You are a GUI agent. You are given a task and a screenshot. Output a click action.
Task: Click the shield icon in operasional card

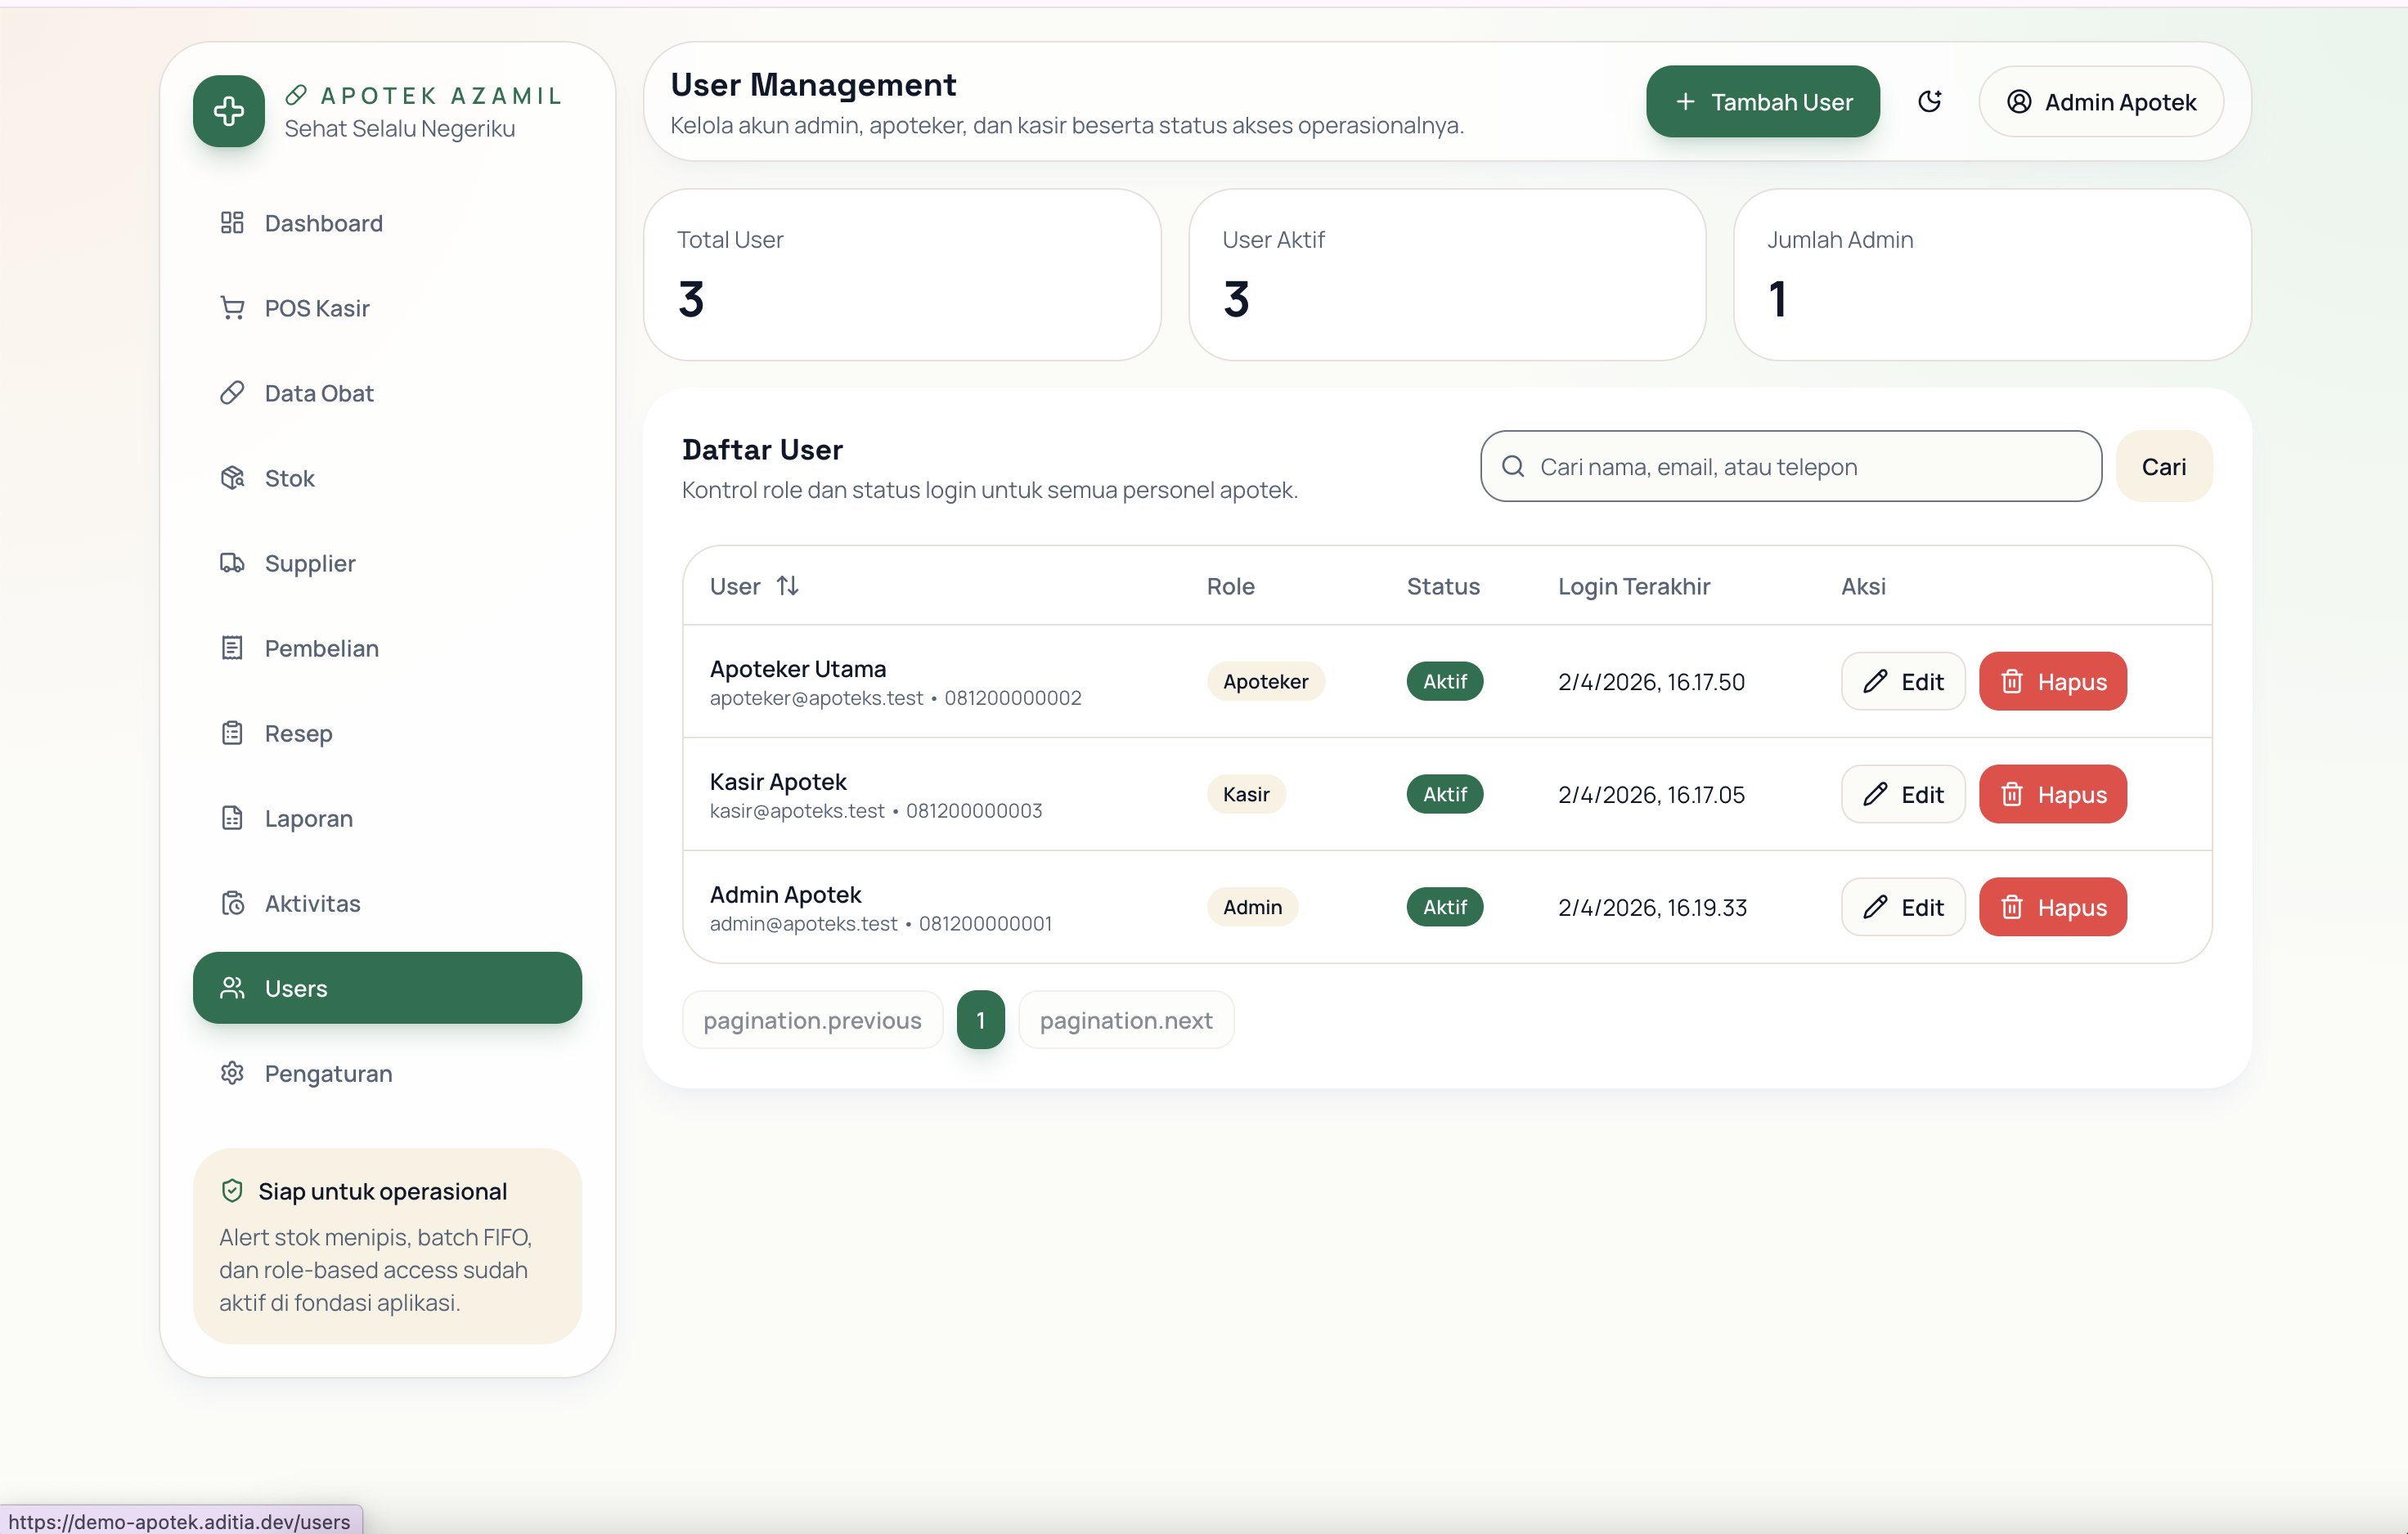pyautogui.click(x=232, y=1191)
